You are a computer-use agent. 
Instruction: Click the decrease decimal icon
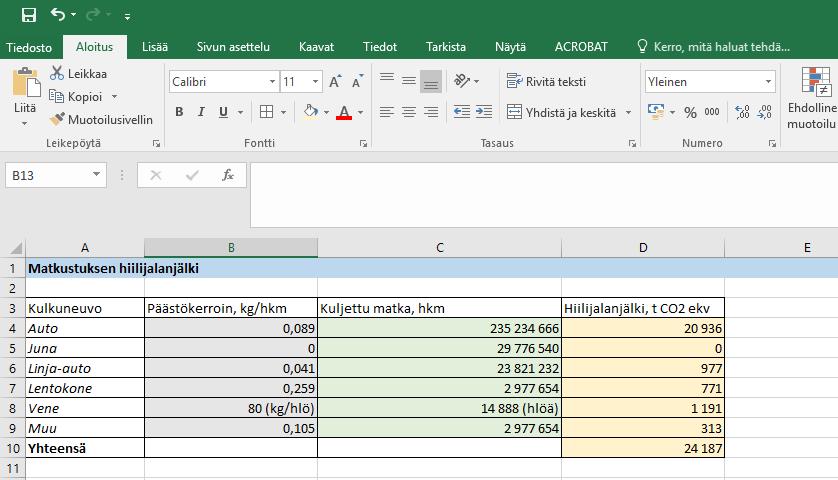(764, 112)
